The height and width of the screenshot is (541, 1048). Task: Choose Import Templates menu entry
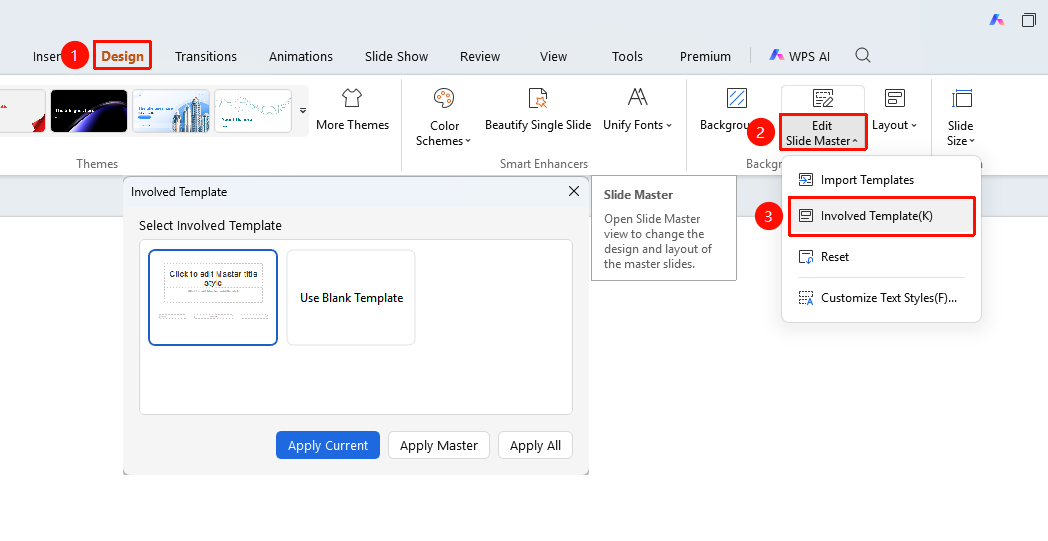pos(881,180)
